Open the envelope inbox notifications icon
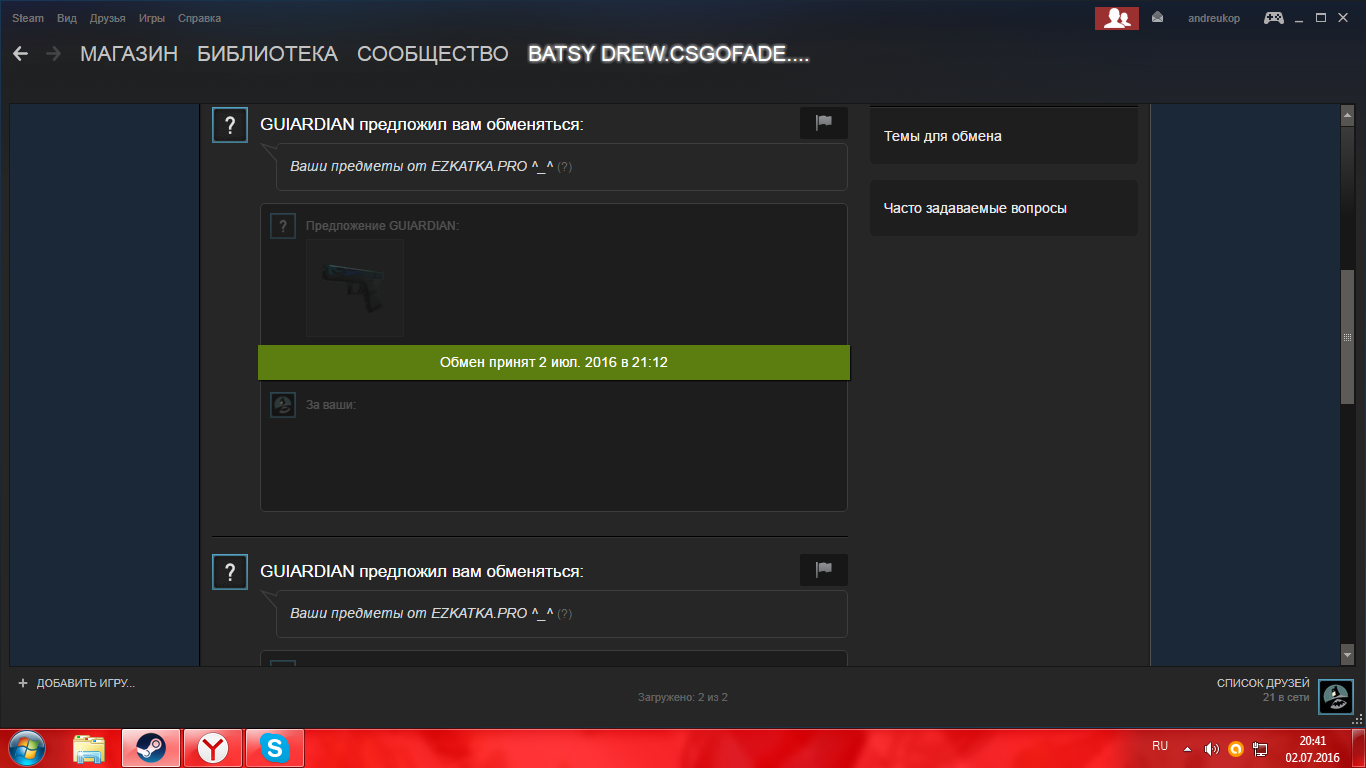The height and width of the screenshot is (768, 1366). click(1157, 17)
